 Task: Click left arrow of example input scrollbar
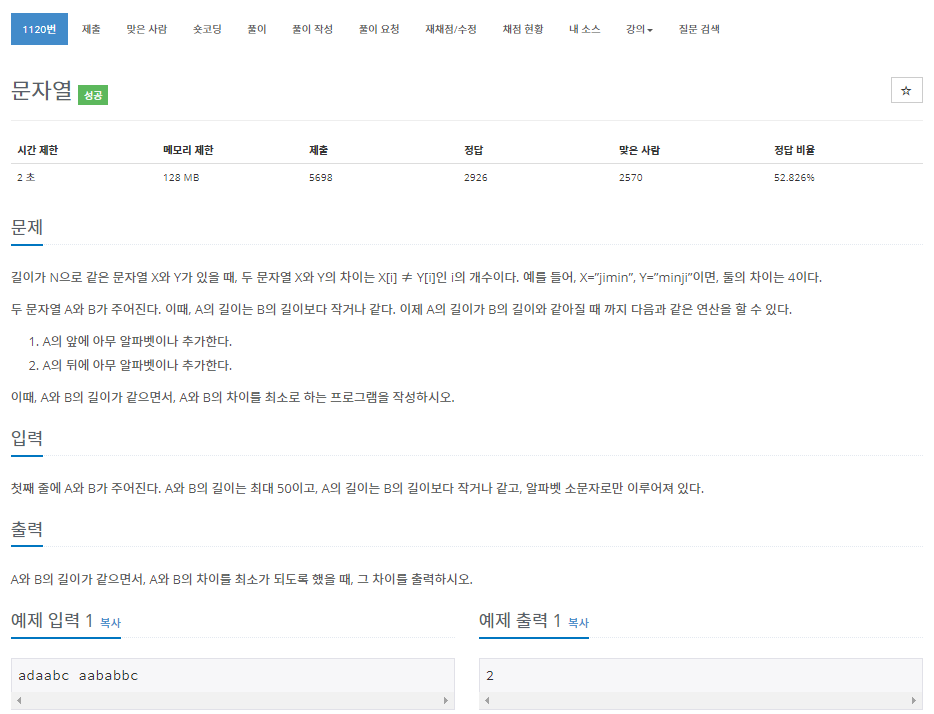coord(19,700)
